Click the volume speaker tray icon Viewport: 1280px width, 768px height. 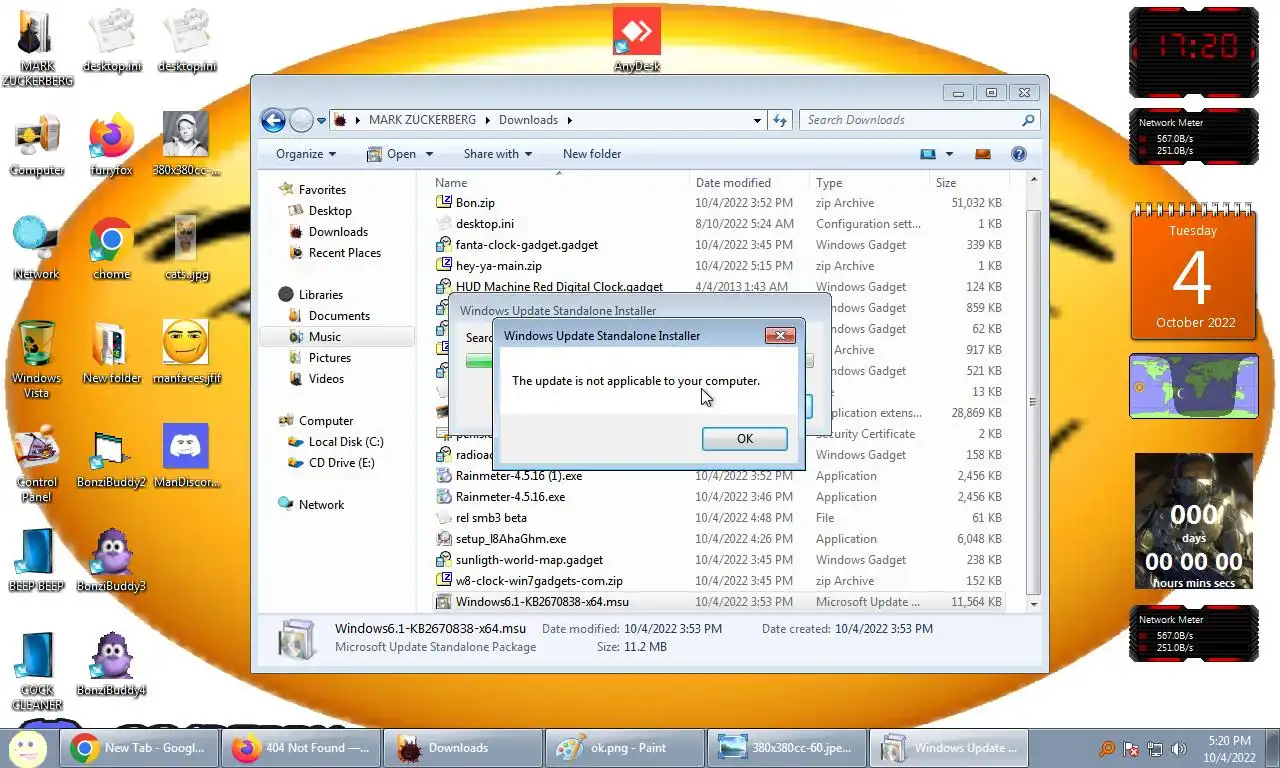[x=1179, y=749]
